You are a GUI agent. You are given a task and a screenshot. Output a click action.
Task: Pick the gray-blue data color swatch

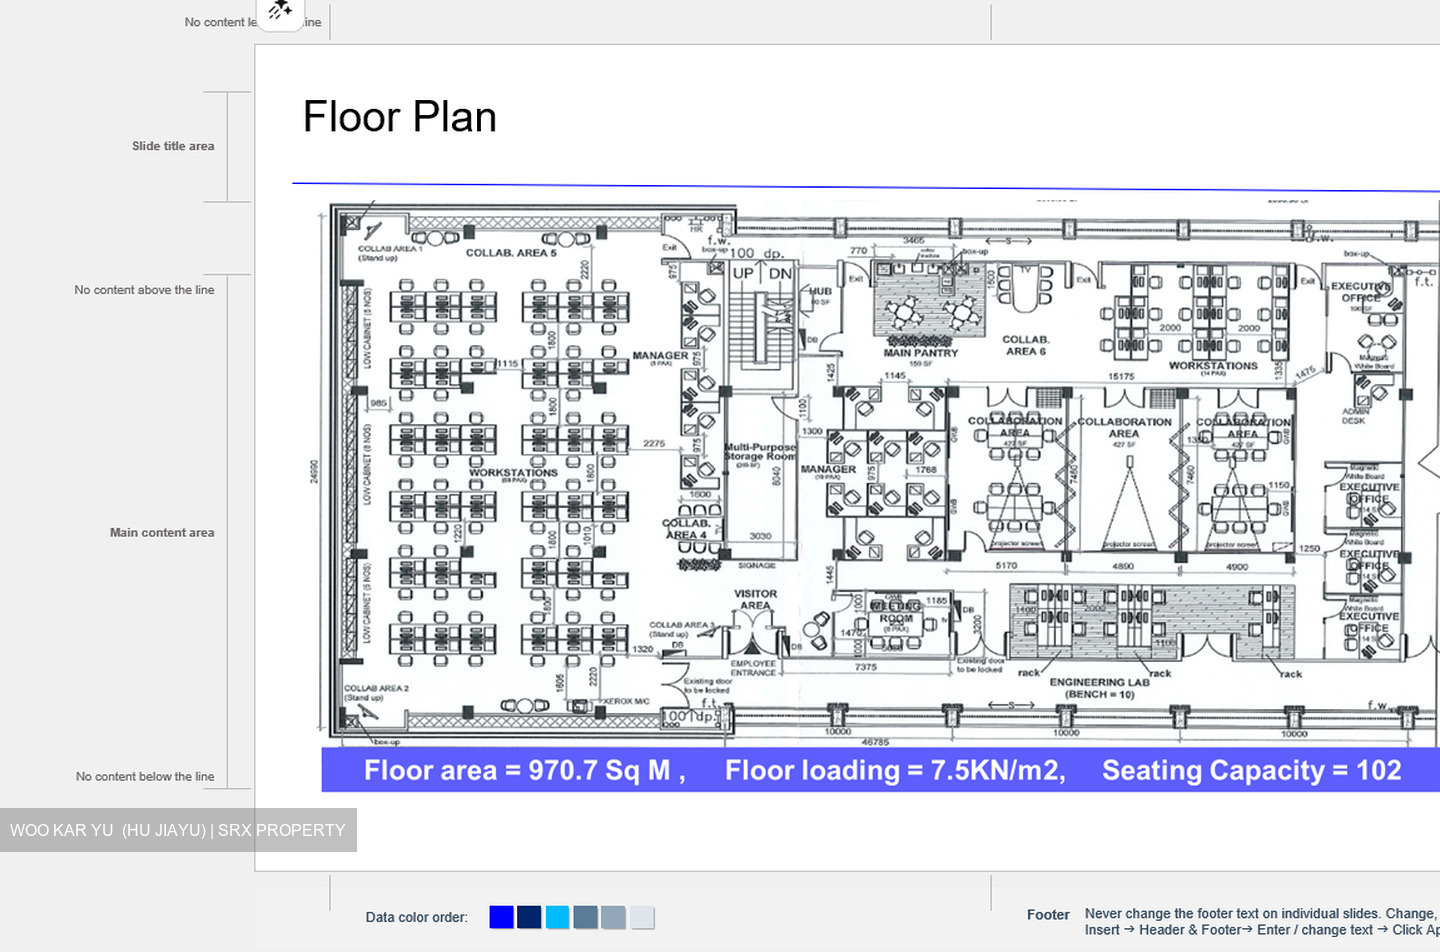point(614,917)
